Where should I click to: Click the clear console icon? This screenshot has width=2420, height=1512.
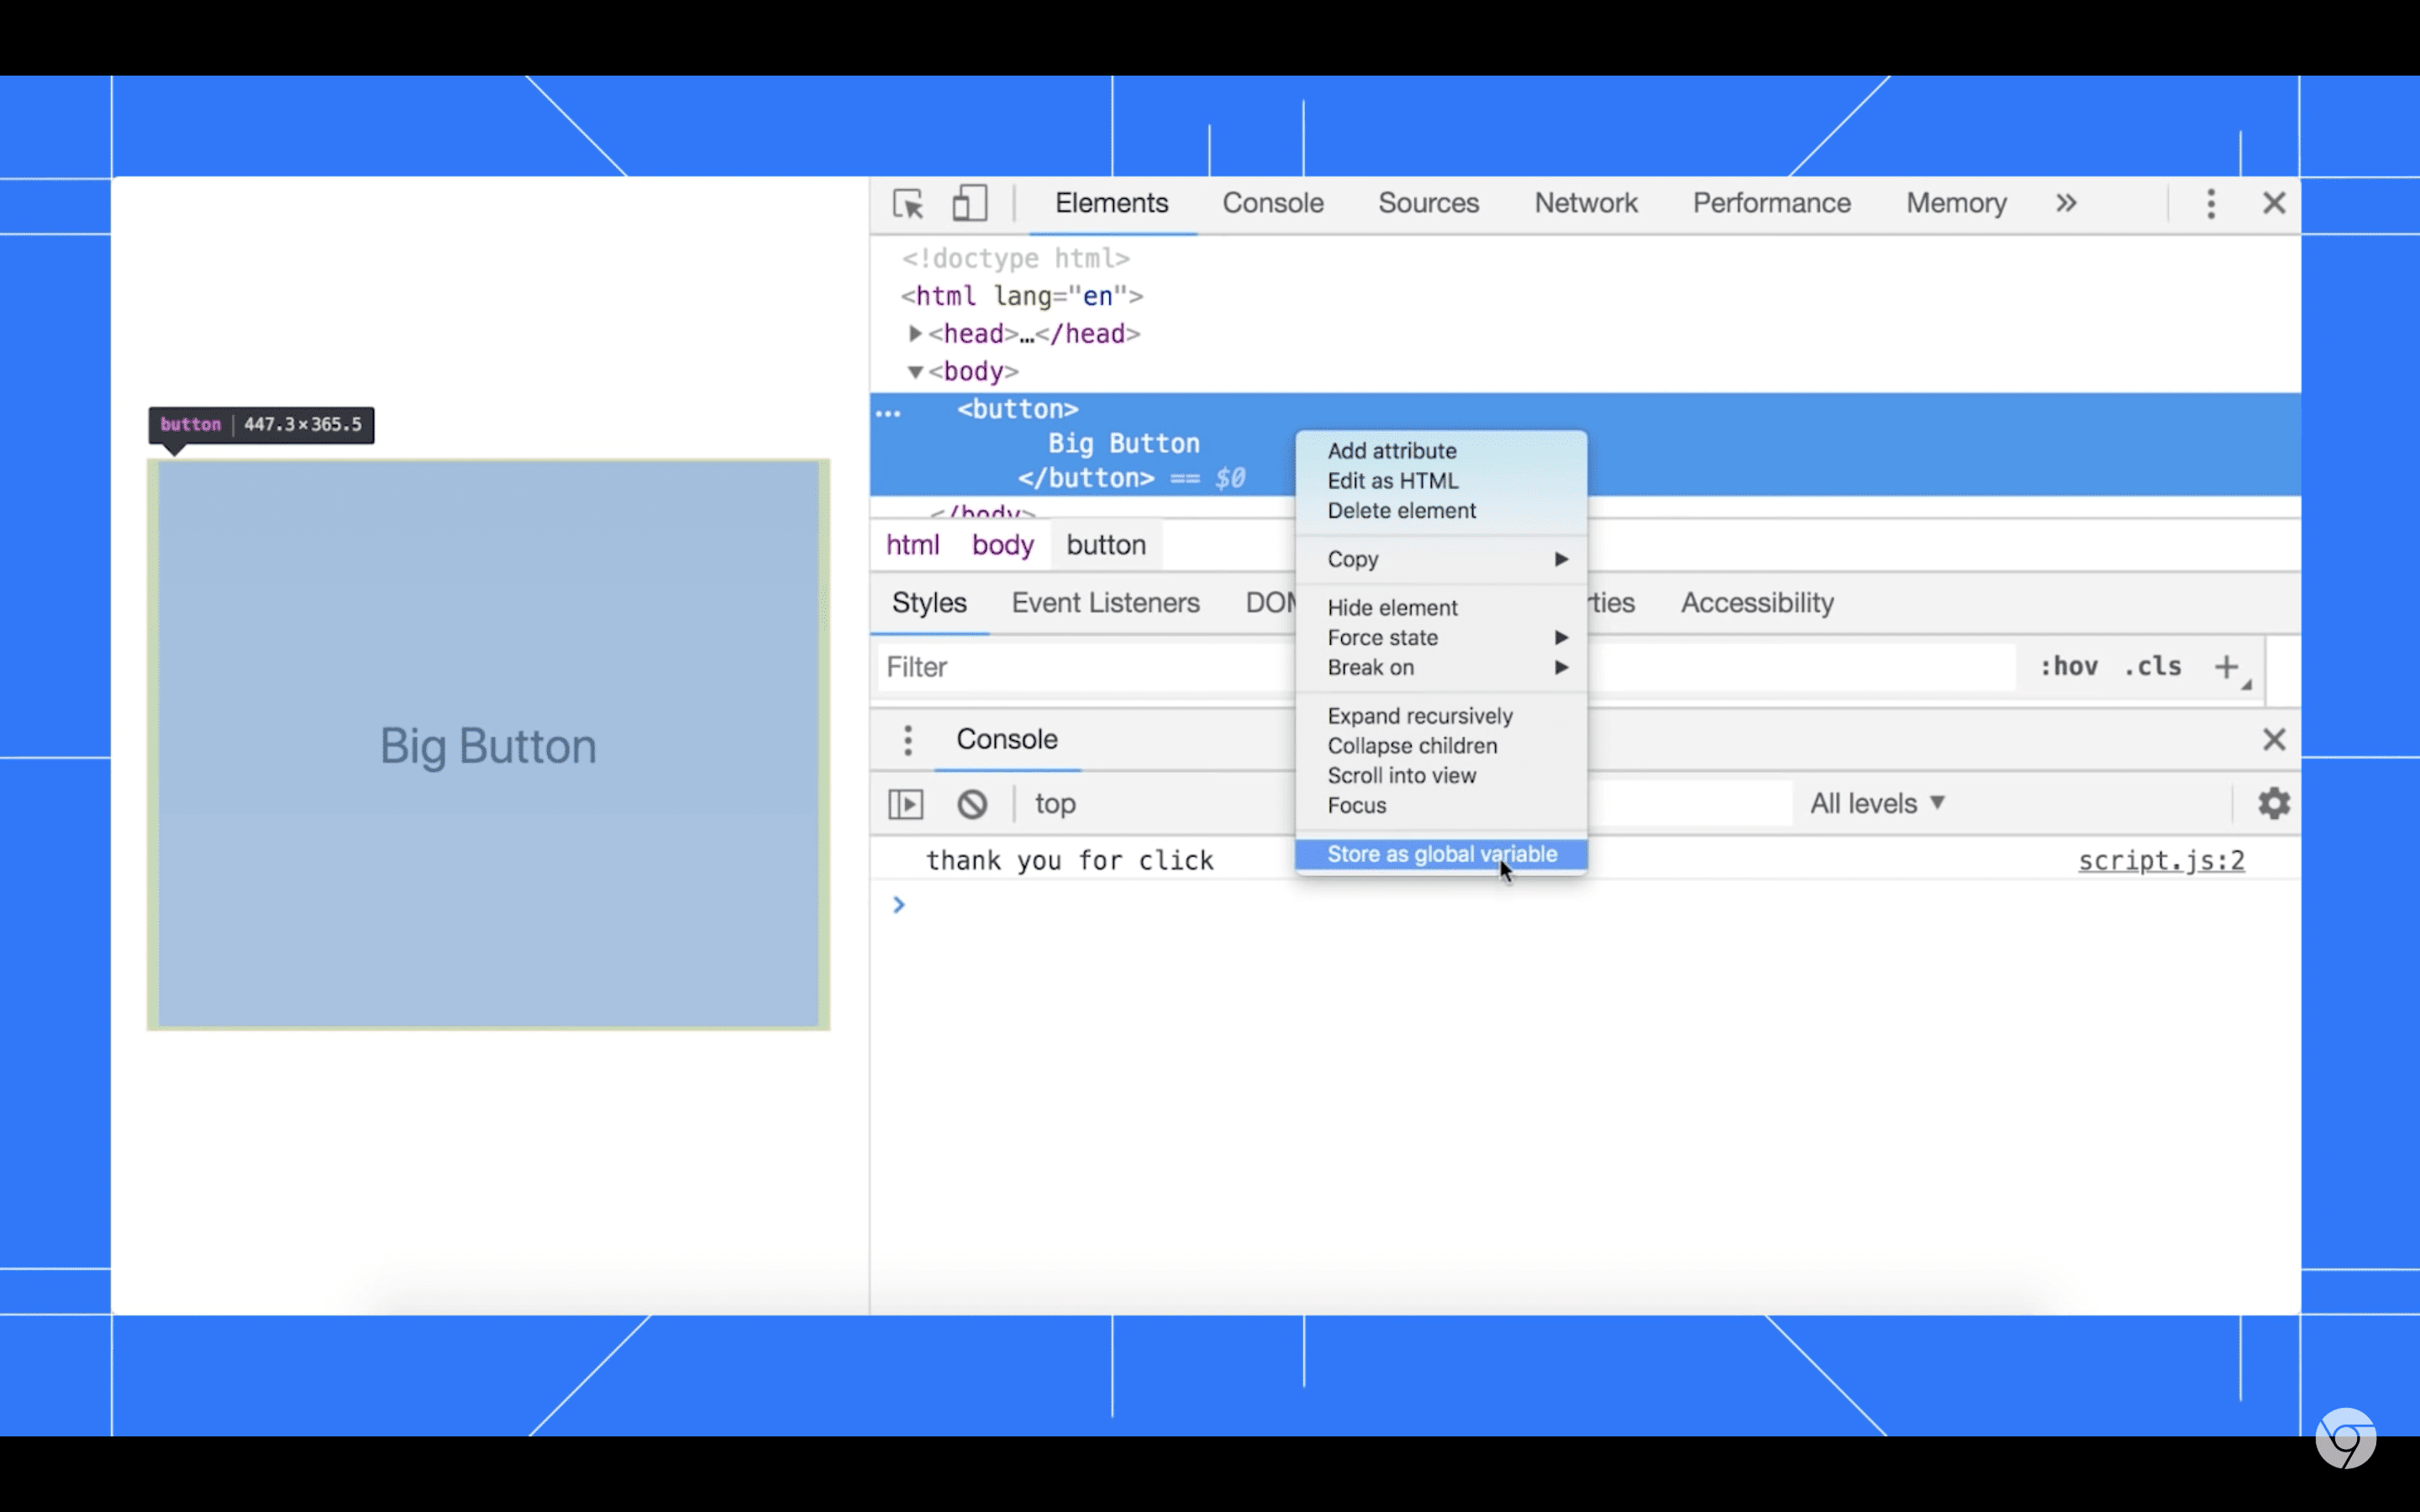point(972,803)
